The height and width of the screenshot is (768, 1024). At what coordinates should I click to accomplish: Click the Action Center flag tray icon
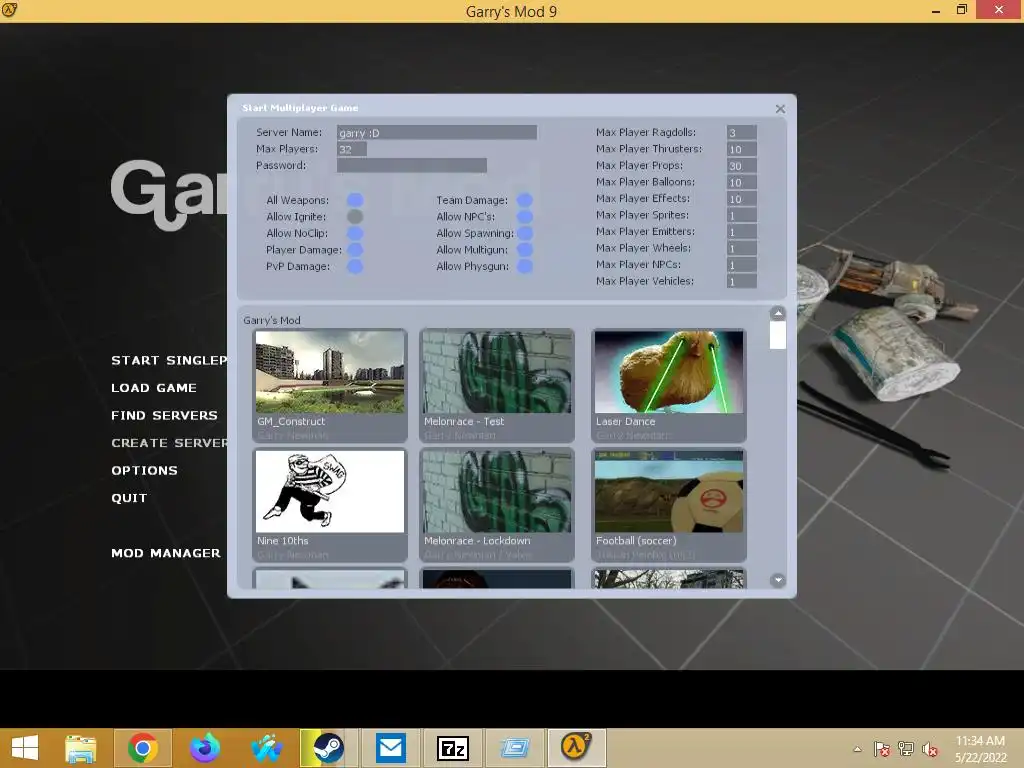882,749
